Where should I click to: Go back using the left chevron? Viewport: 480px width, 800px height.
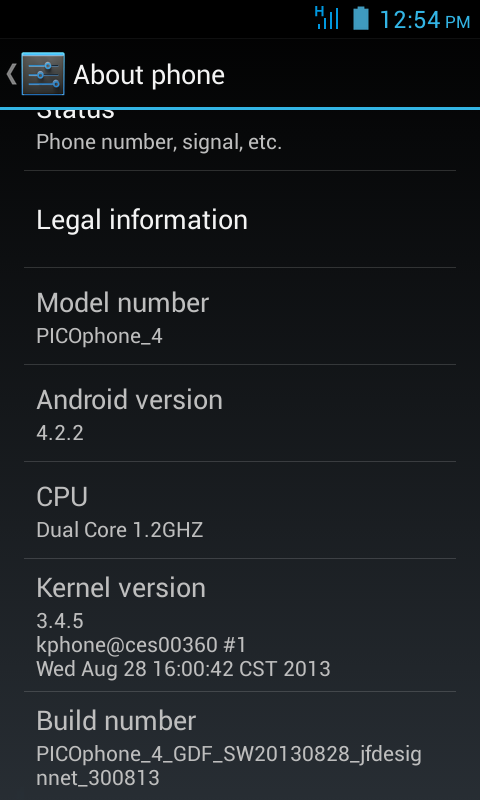click(11, 74)
